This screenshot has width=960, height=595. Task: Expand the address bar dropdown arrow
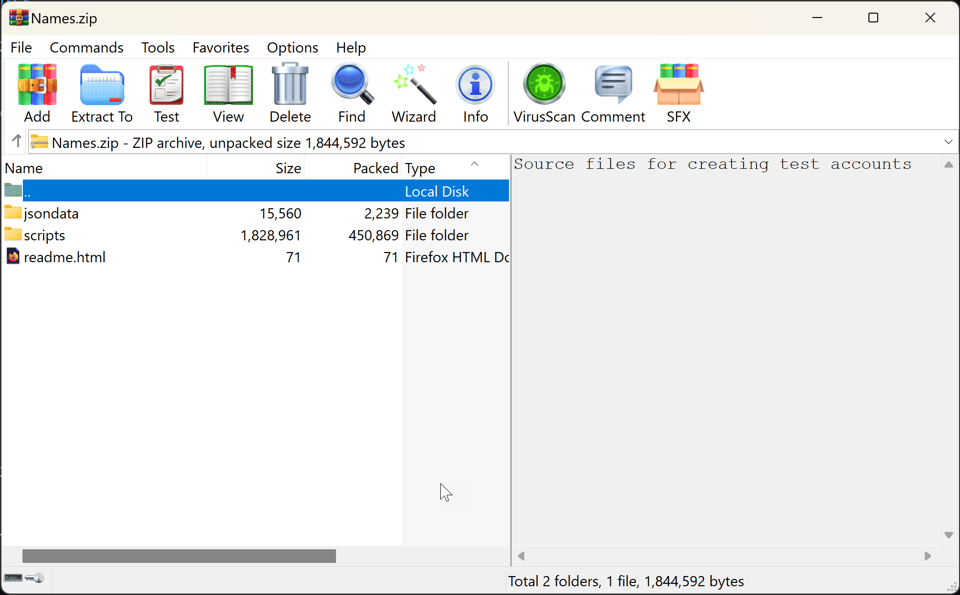pyautogui.click(x=948, y=142)
